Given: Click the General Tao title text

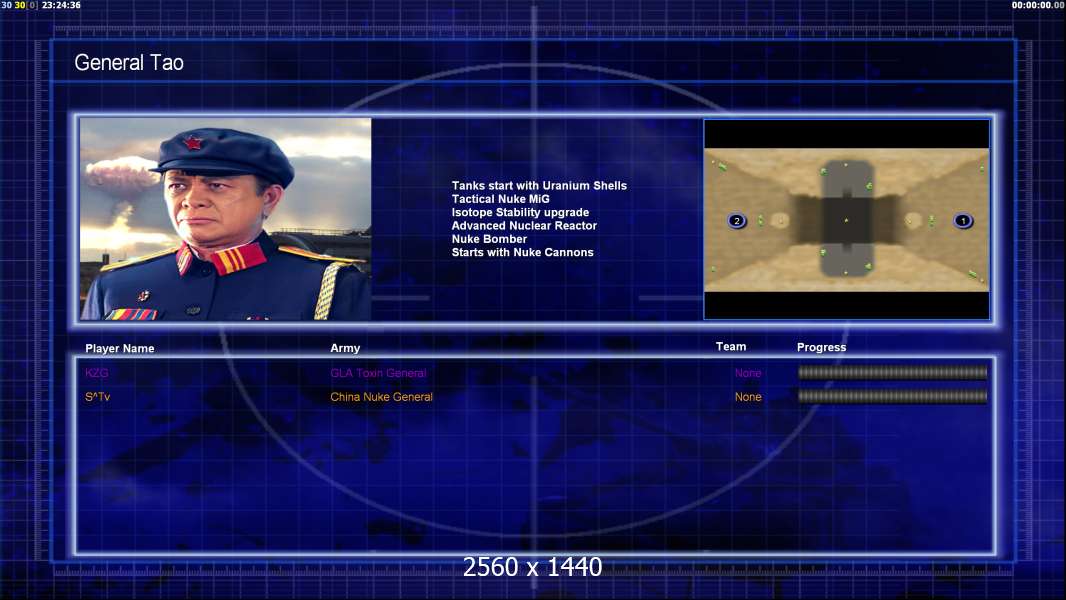Looking at the screenshot, I should tap(129, 63).
